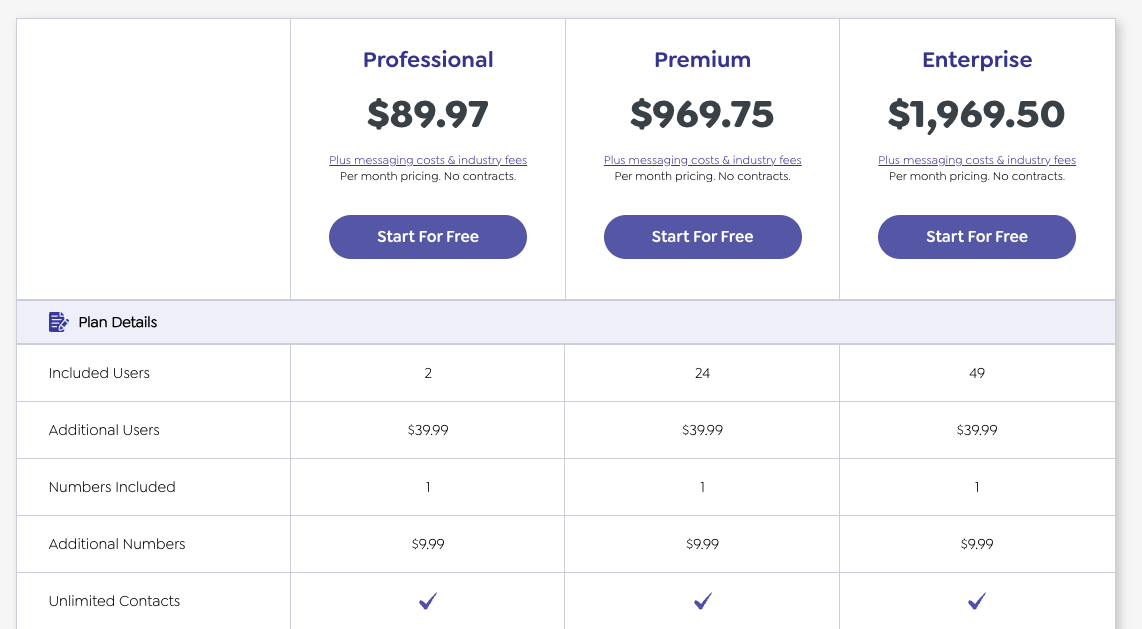Click the $1,969.50 Enterprise price
Screen dimensions: 1142x629
[976, 113]
